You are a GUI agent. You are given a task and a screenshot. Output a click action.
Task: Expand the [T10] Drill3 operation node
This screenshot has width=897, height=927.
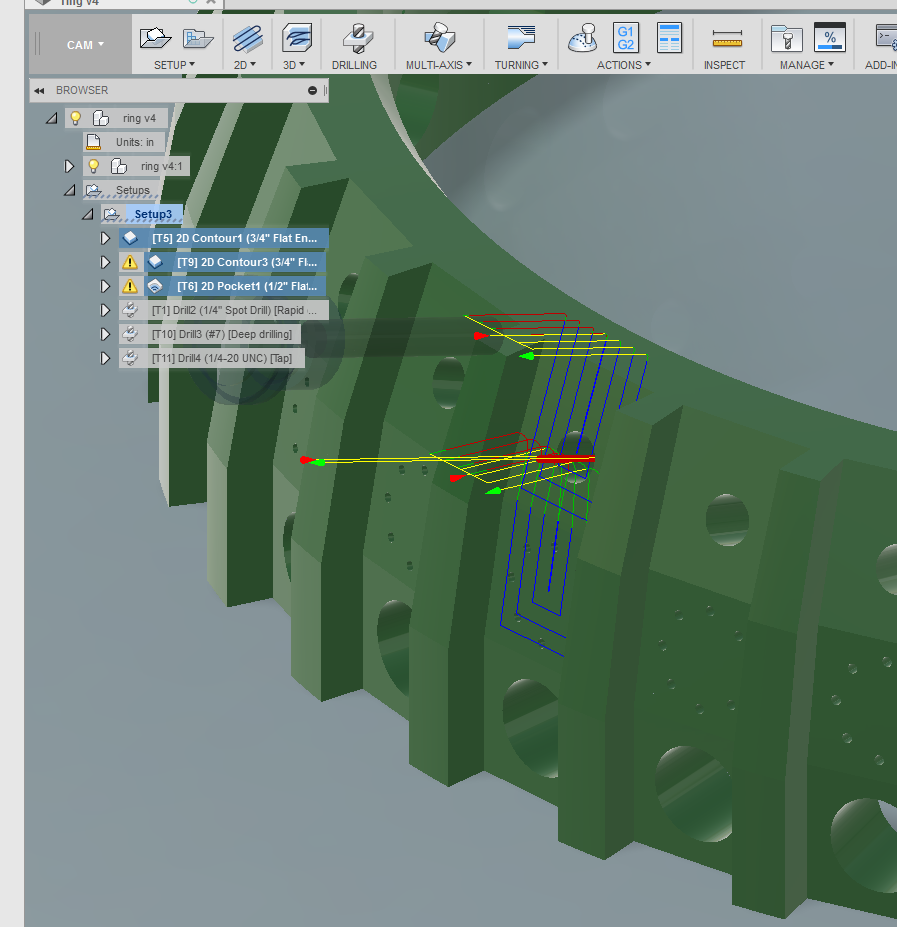tap(105, 334)
